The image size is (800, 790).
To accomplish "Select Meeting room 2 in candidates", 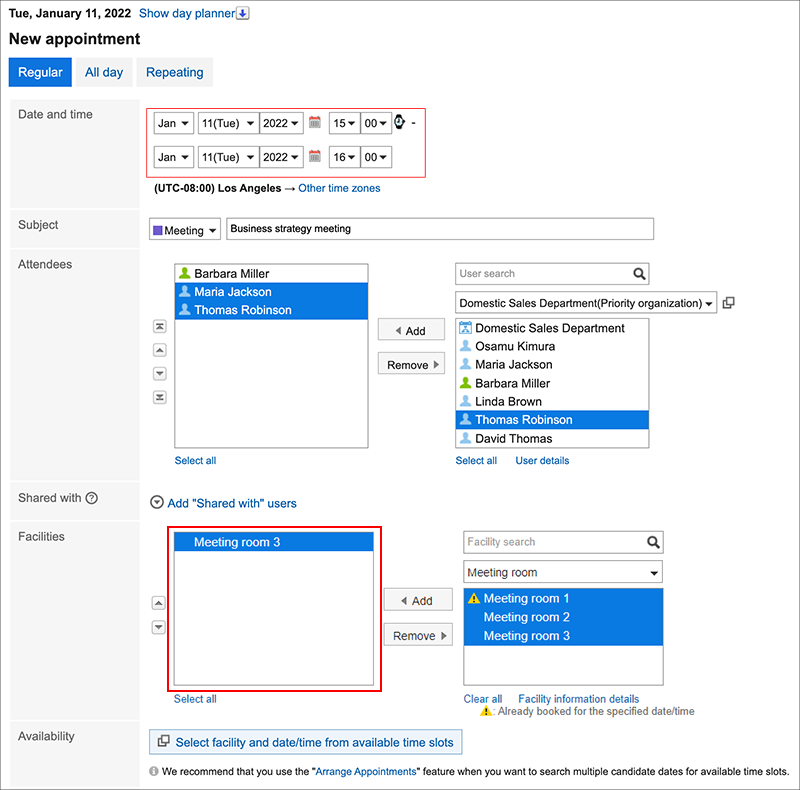I will coord(563,617).
